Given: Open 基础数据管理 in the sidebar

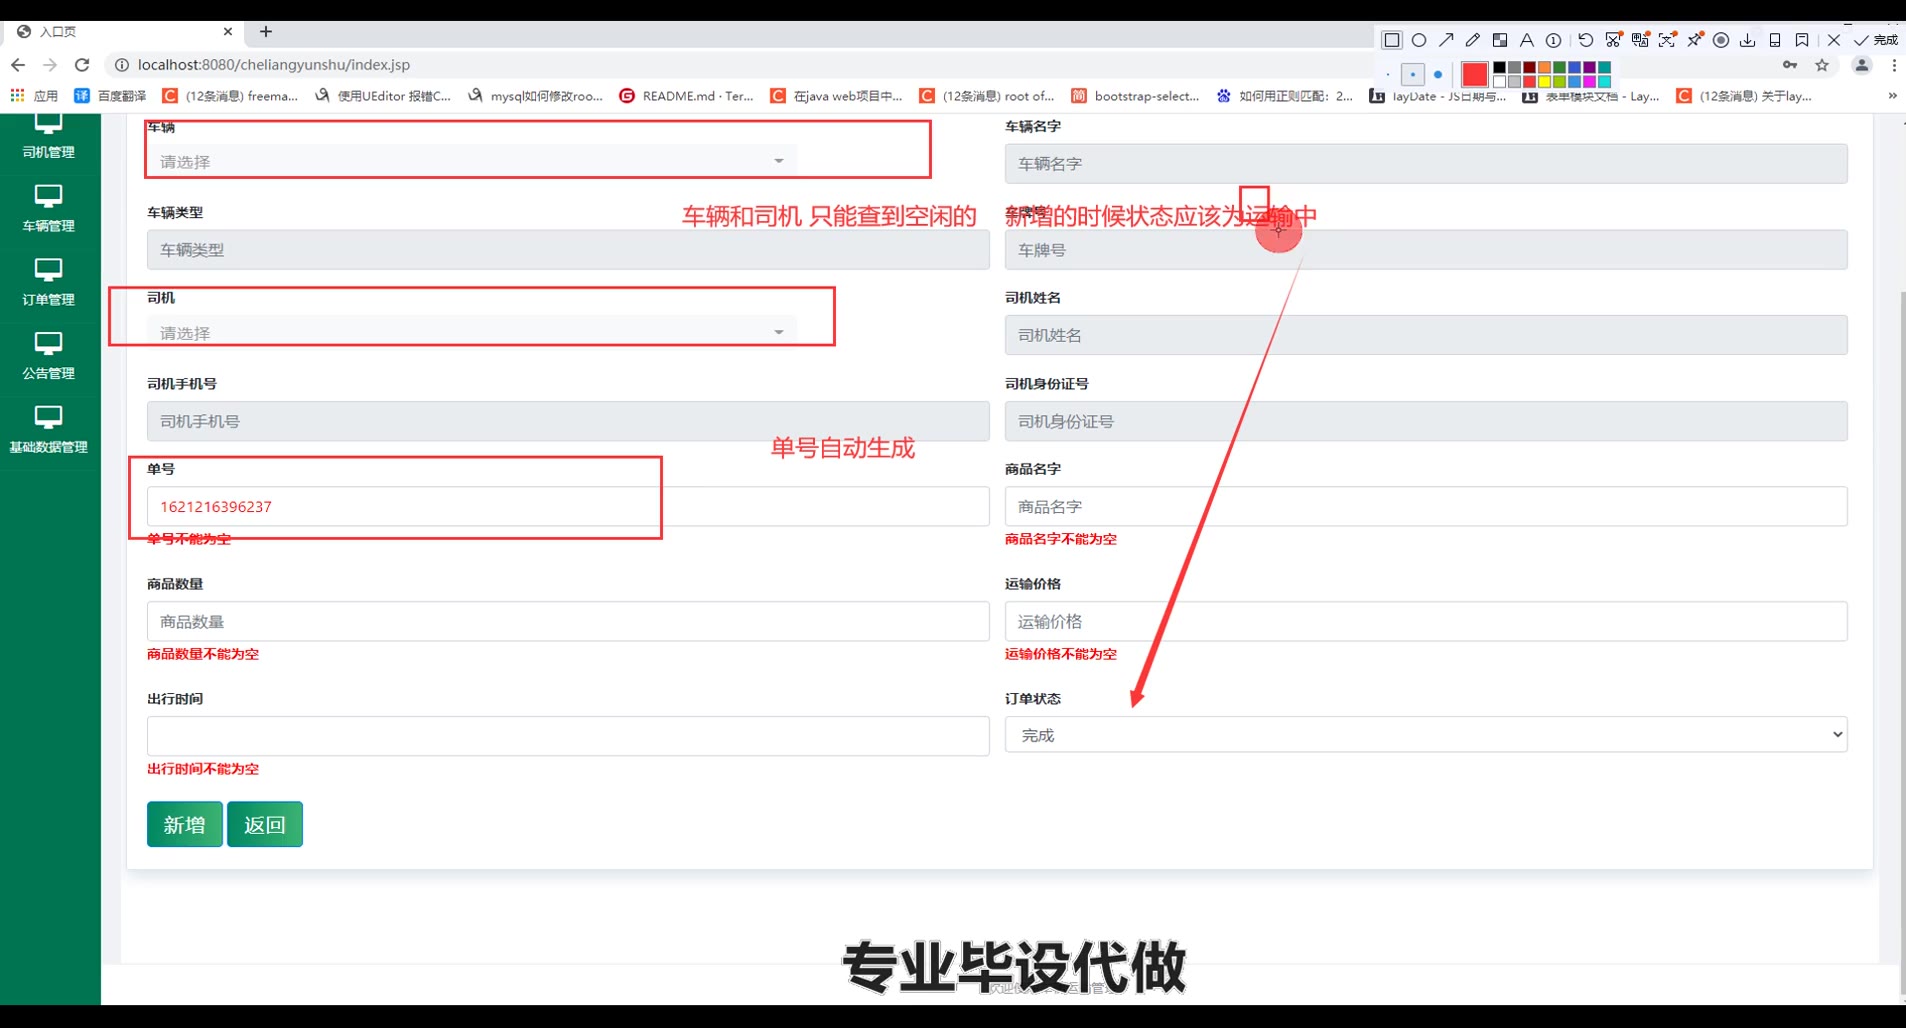Looking at the screenshot, I should (48, 430).
